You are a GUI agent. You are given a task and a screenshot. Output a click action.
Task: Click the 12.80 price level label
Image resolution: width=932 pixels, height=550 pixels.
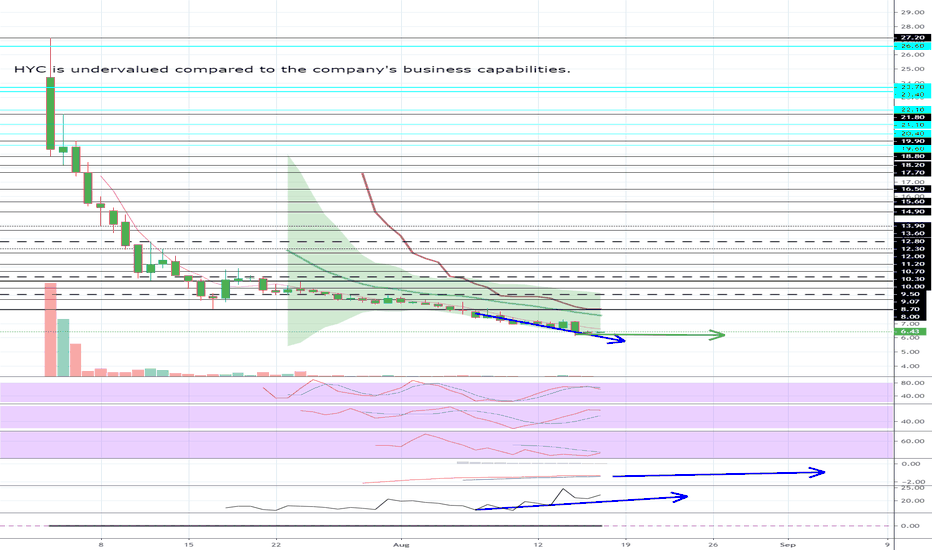912,241
